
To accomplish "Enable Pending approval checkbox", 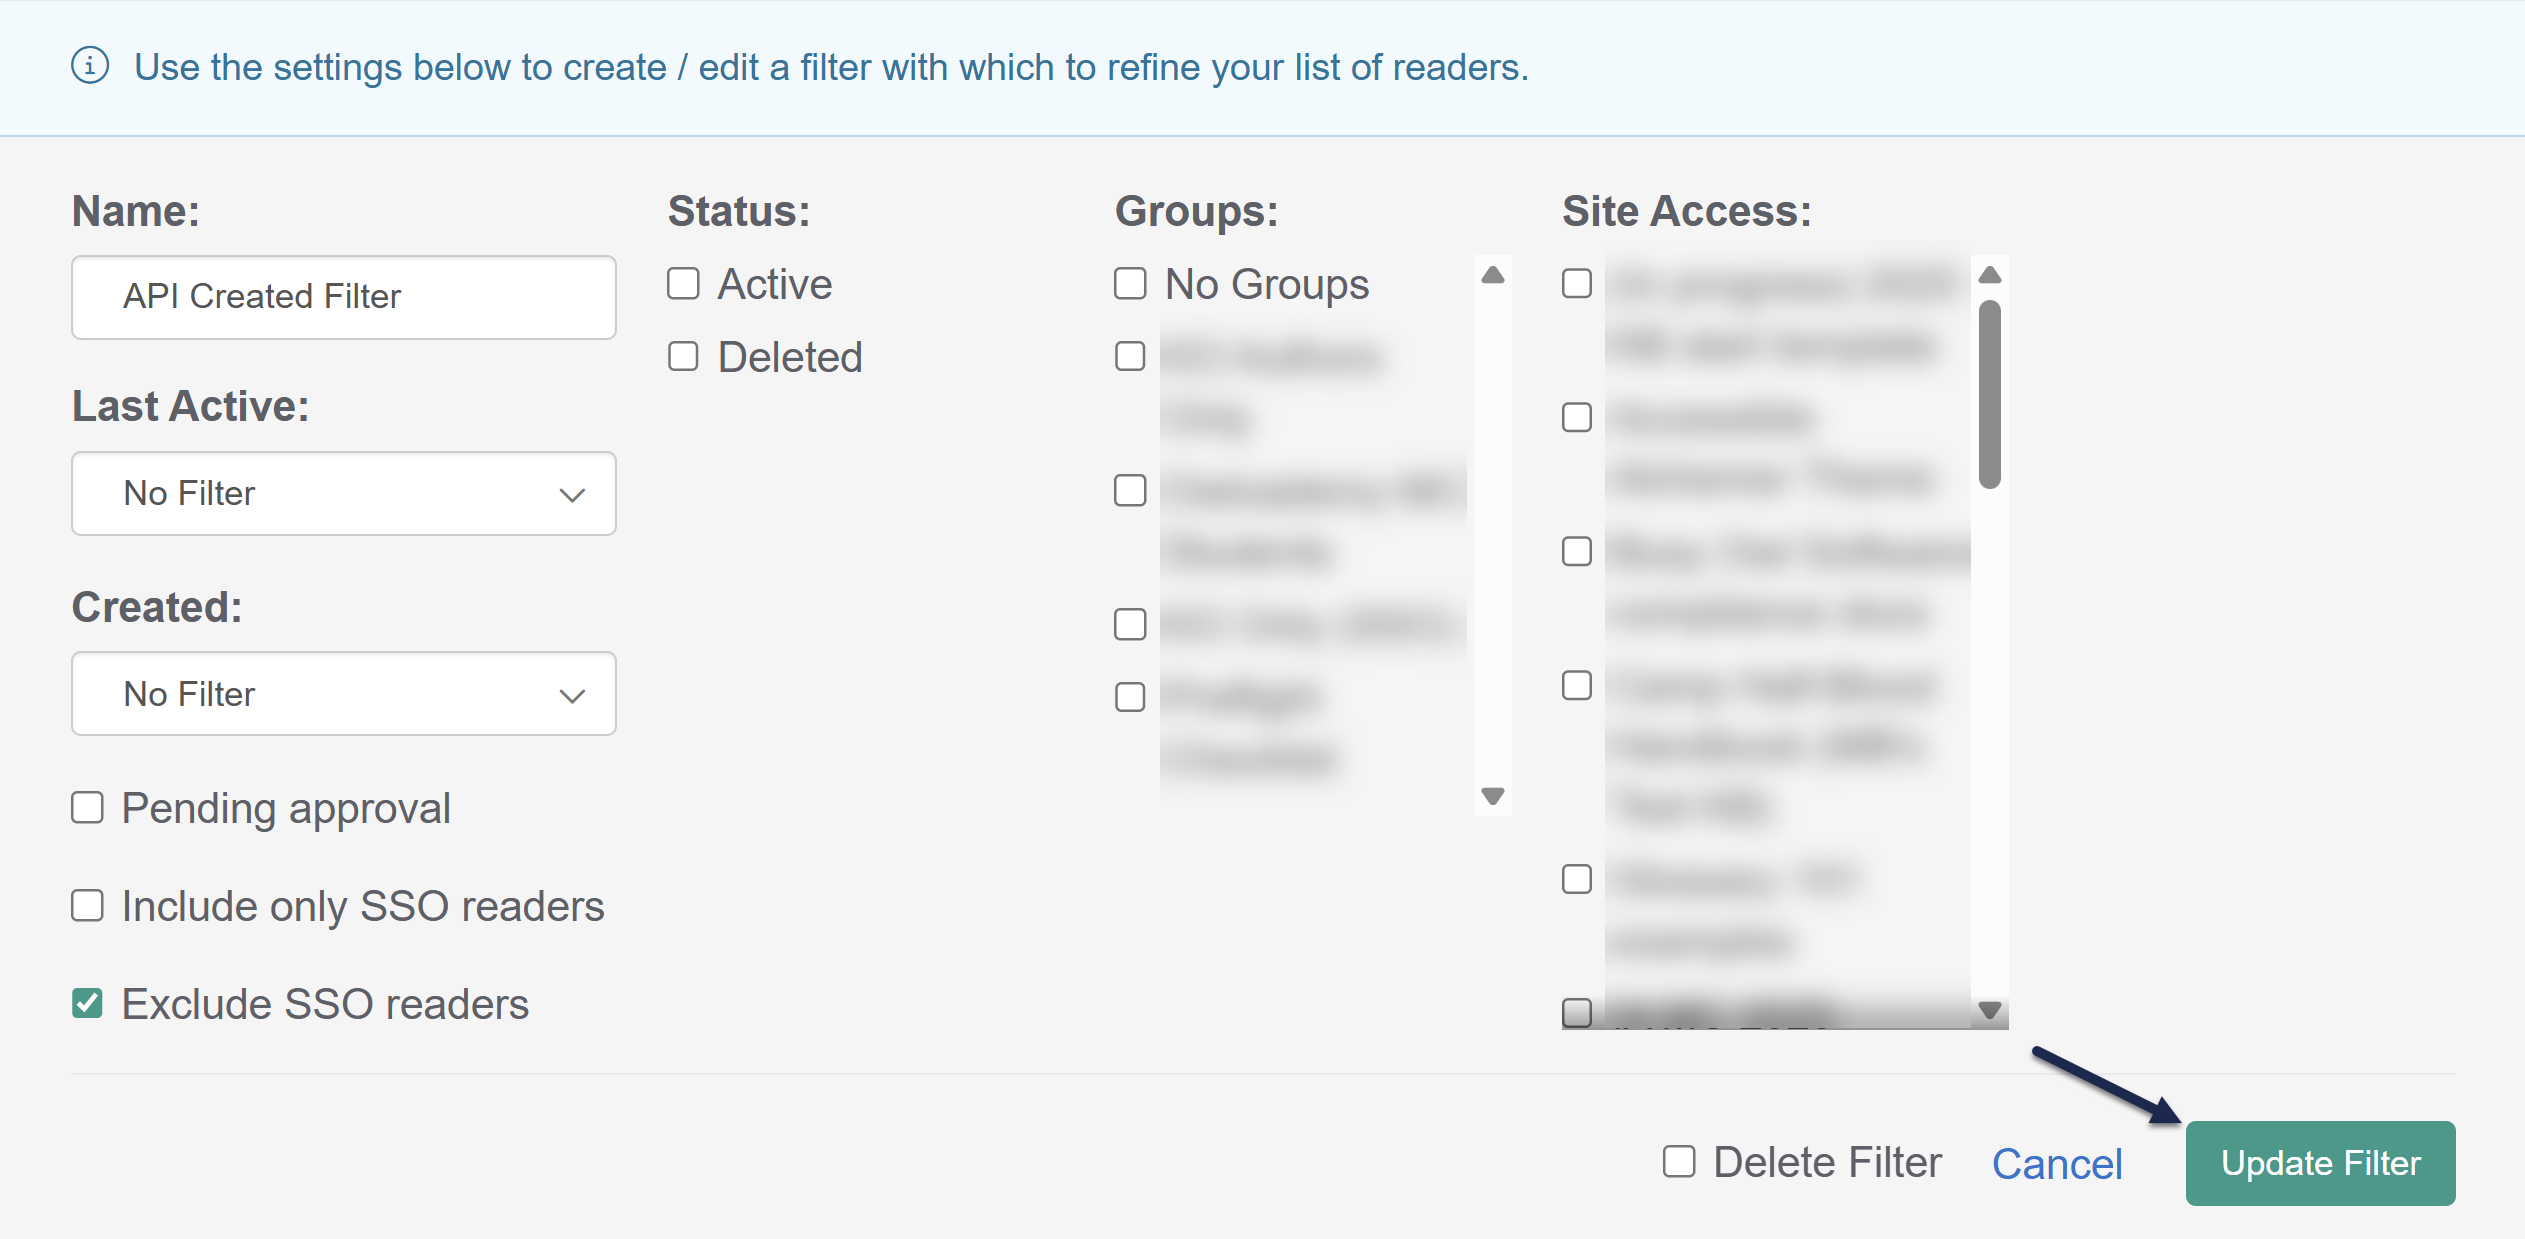I will pyautogui.click(x=88, y=808).
